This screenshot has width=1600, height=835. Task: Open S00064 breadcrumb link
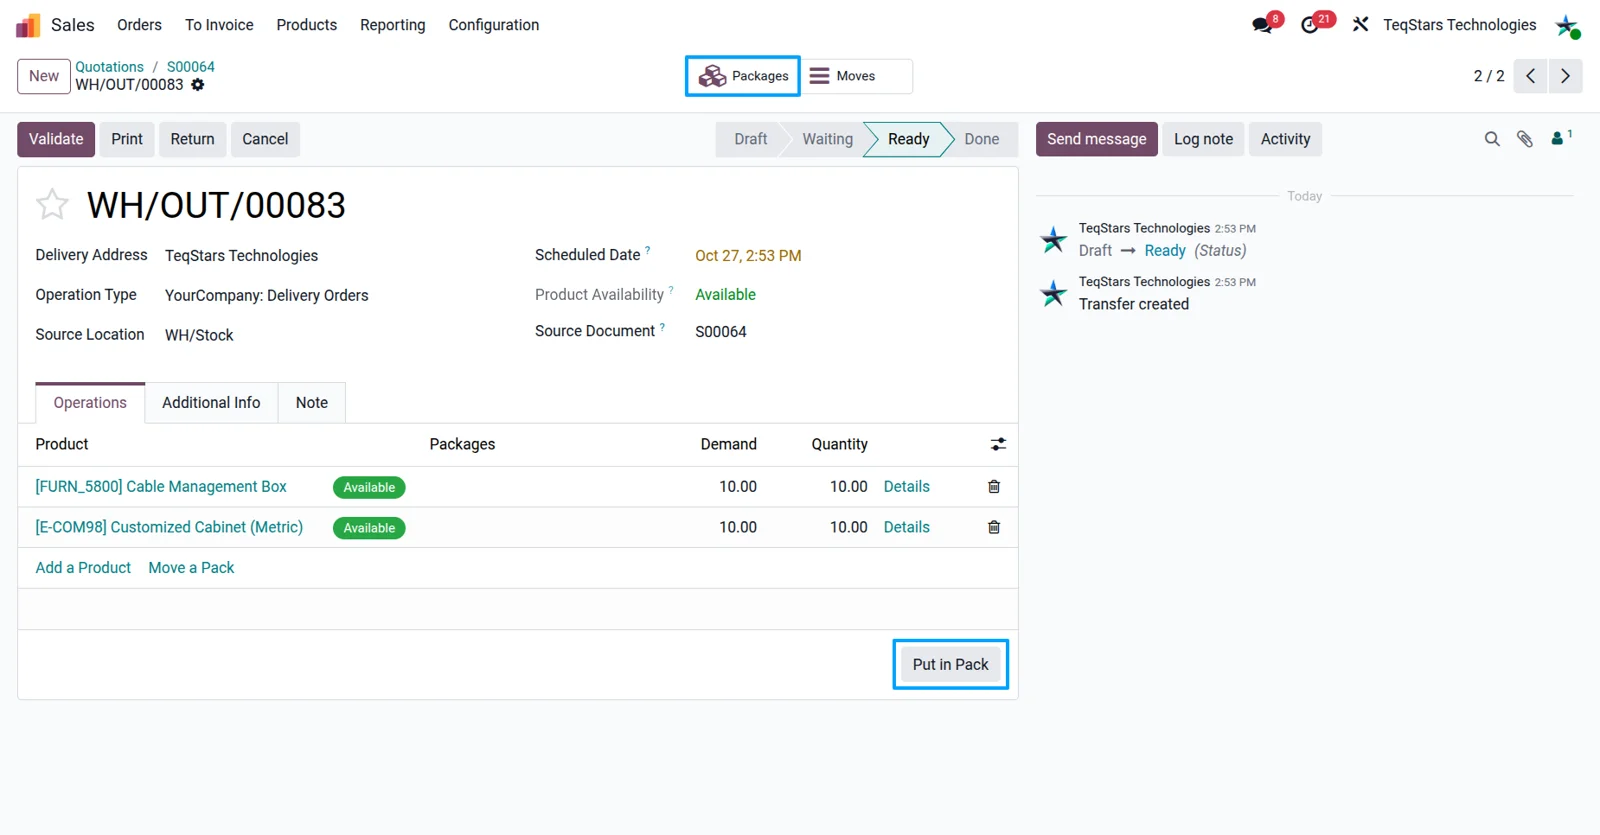click(x=191, y=67)
